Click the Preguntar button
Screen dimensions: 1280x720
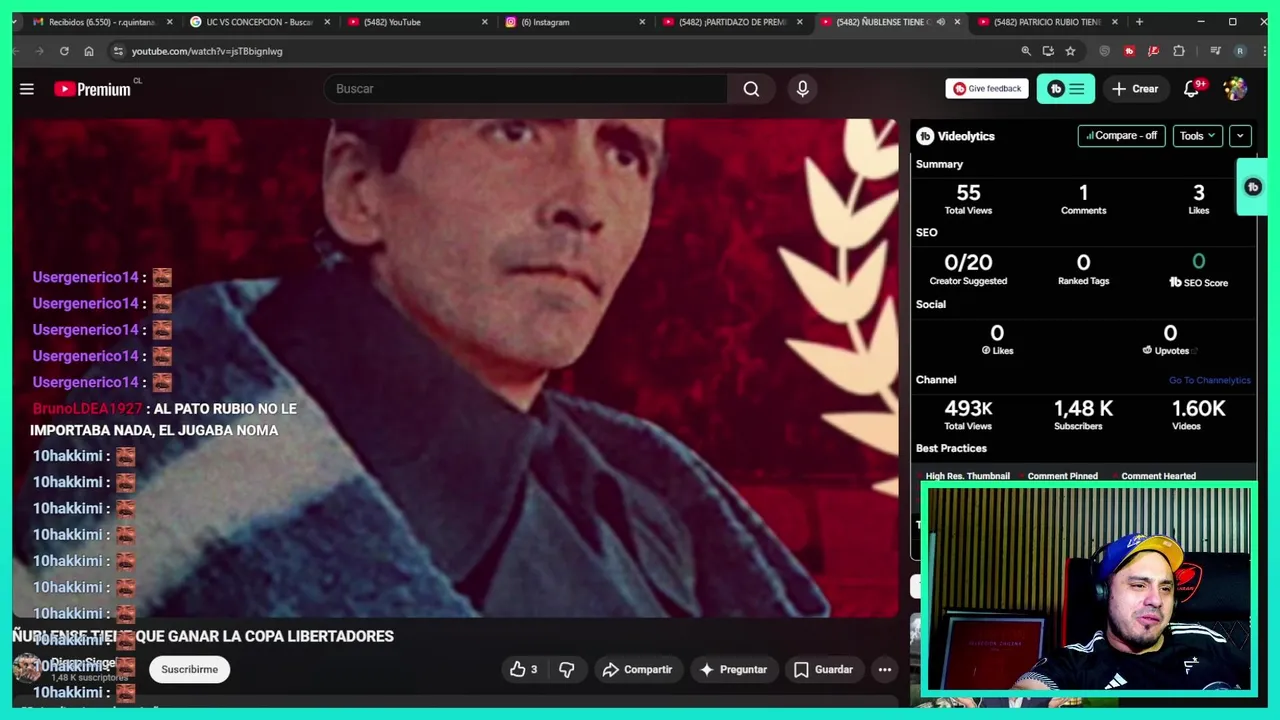(733, 669)
